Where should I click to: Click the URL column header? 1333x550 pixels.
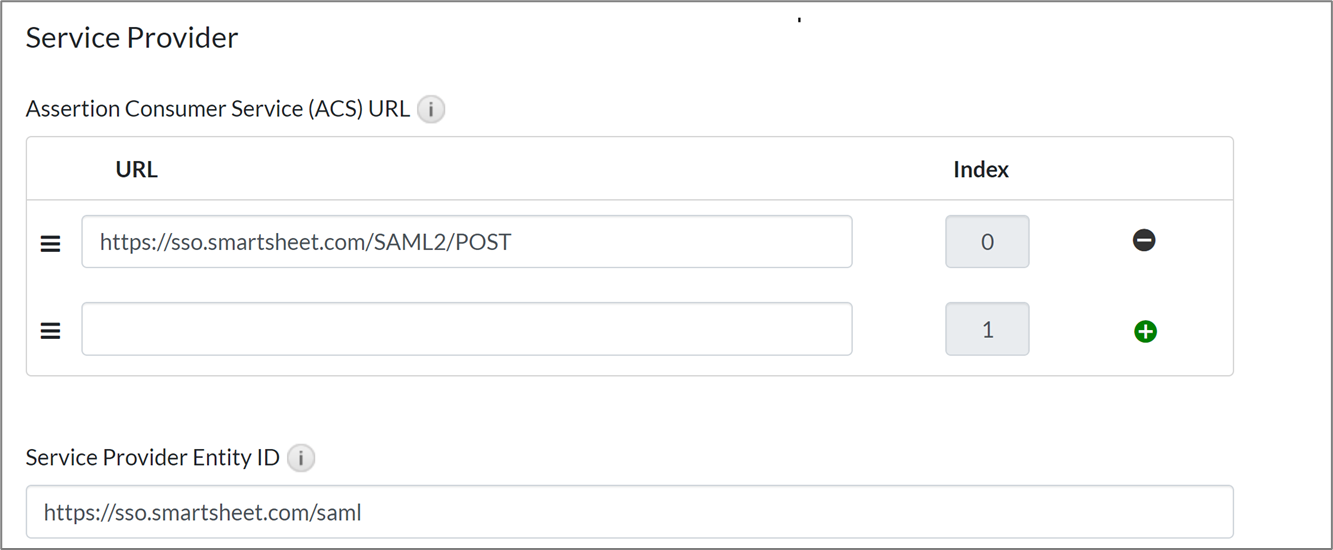click(x=136, y=170)
